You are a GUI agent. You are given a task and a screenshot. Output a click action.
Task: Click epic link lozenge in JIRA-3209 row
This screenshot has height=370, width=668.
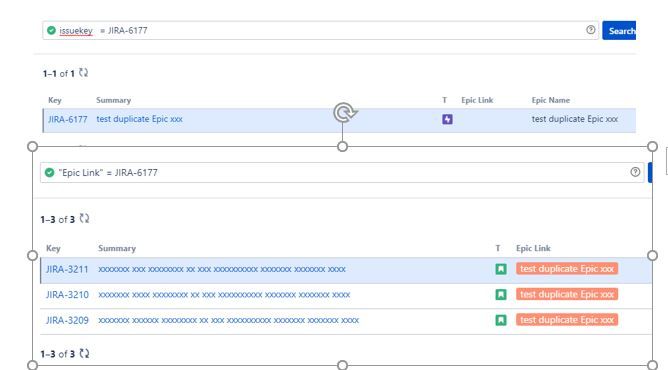[567, 320]
